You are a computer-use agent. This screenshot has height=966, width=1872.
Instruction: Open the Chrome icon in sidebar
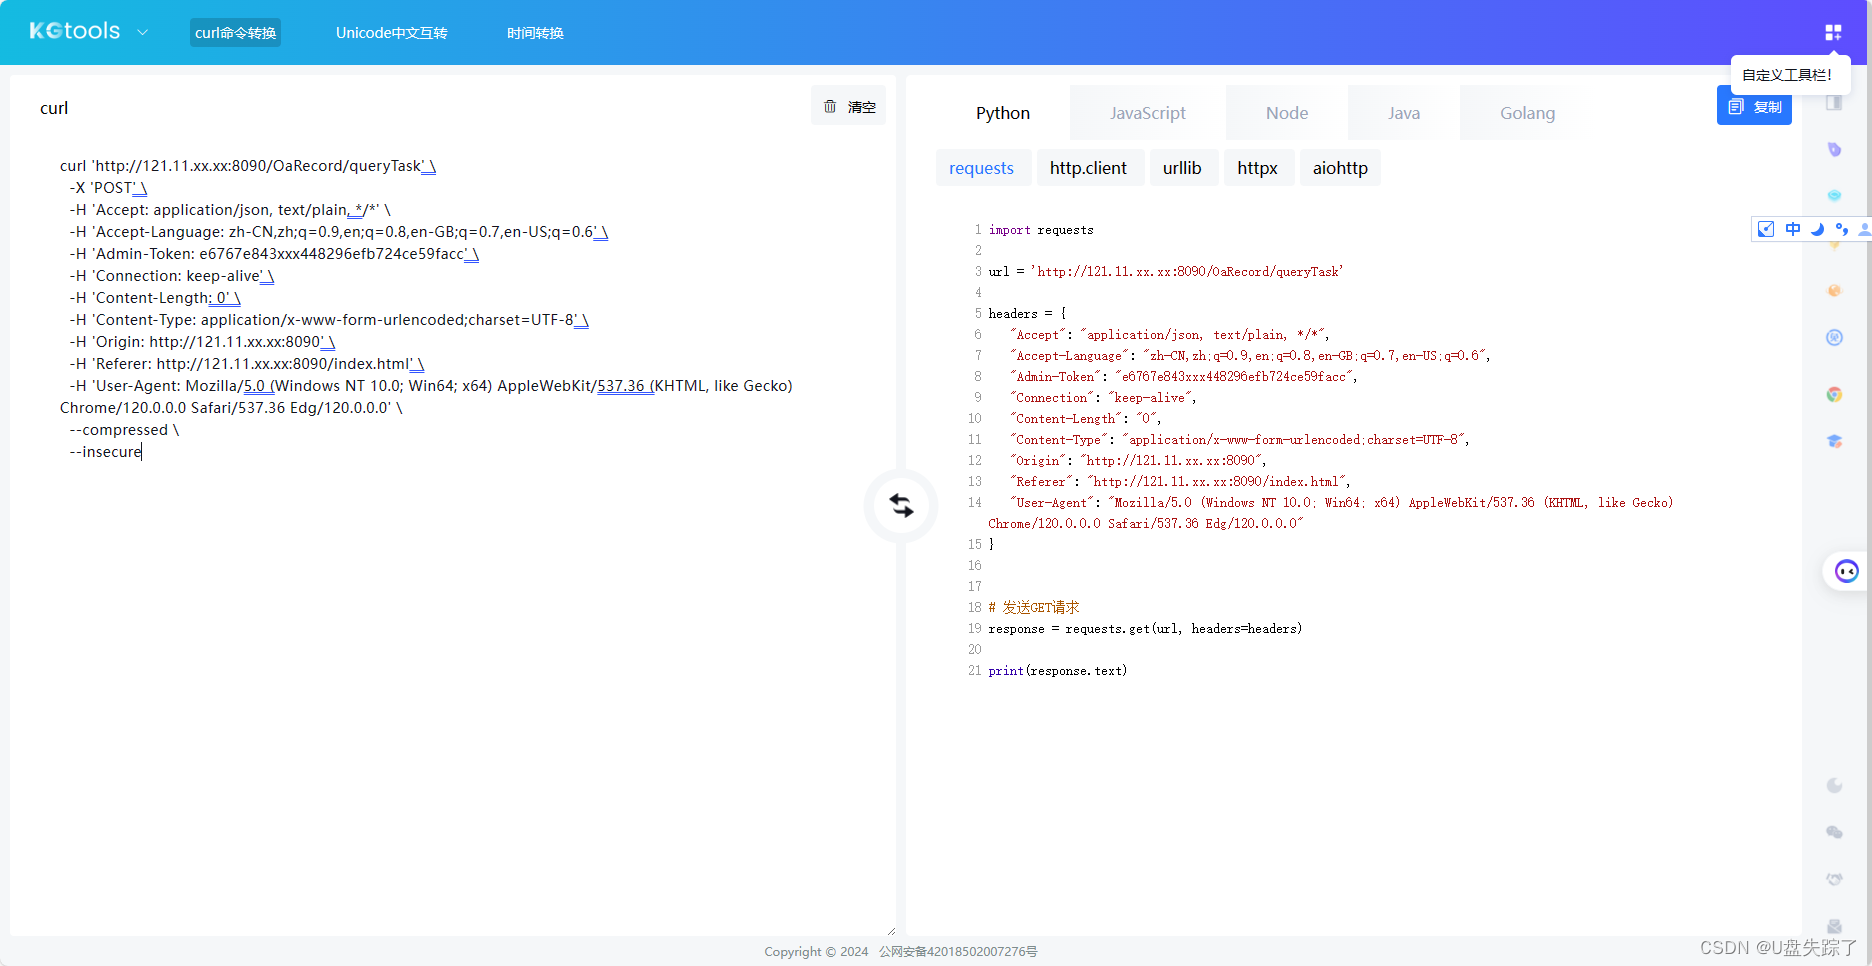pos(1834,394)
